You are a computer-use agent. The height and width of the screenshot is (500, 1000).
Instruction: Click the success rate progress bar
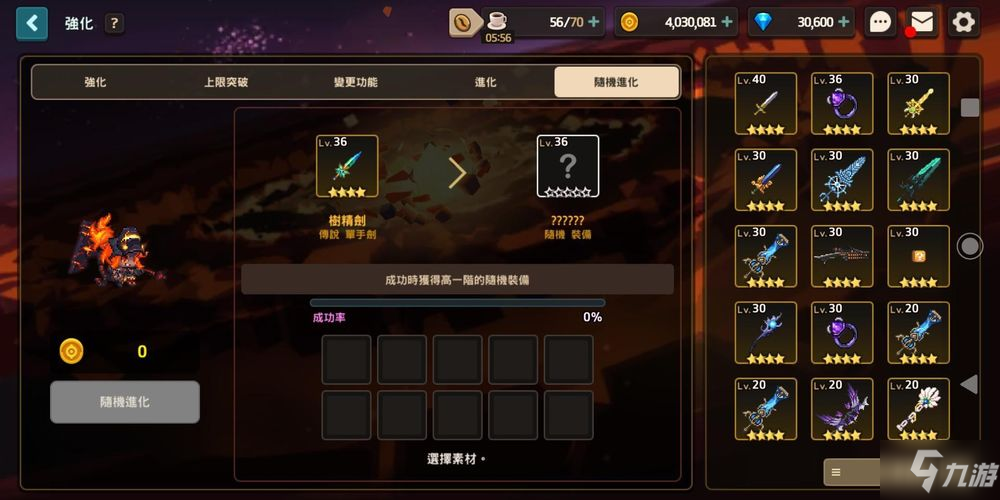pos(457,303)
